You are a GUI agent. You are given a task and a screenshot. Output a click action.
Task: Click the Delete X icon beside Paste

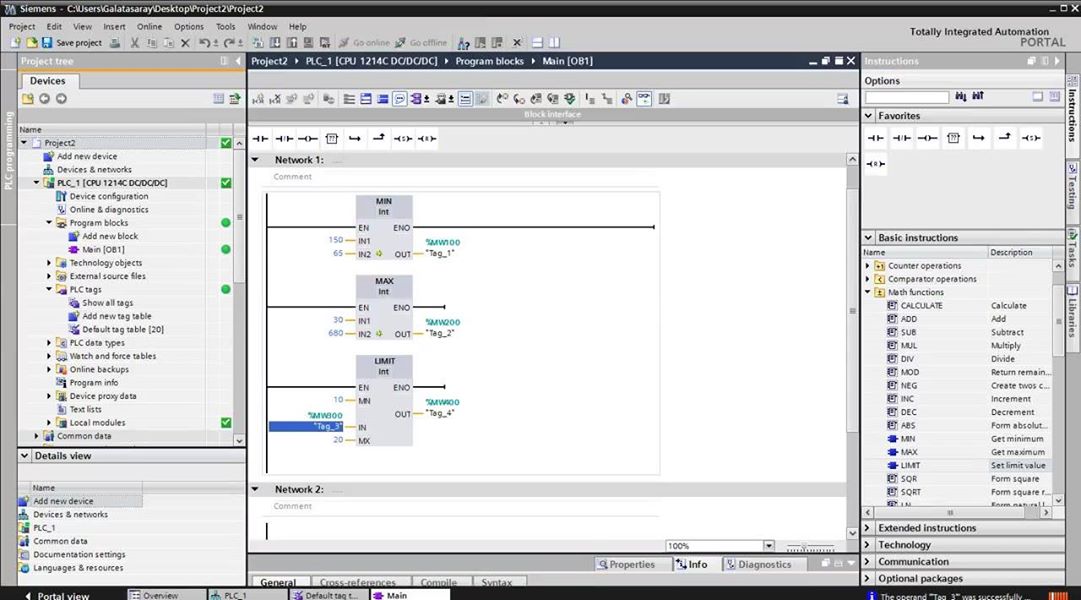(x=185, y=43)
